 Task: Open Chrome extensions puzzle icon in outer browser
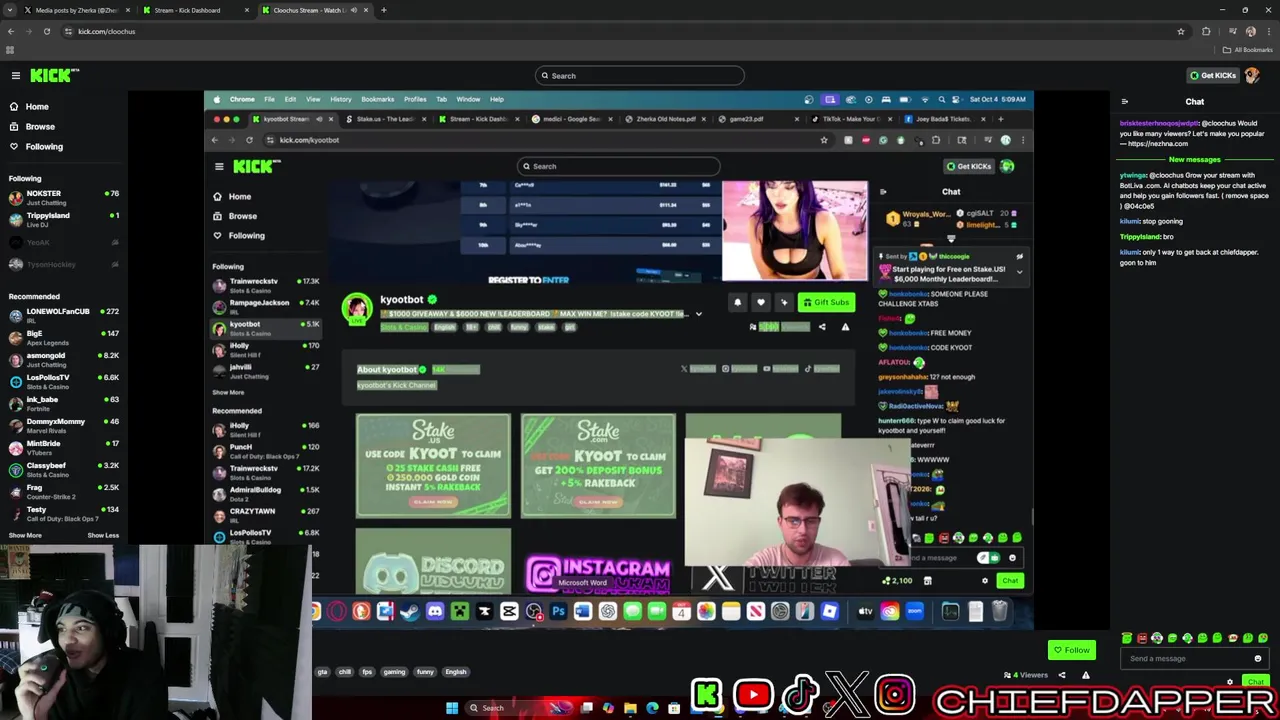click(1206, 31)
